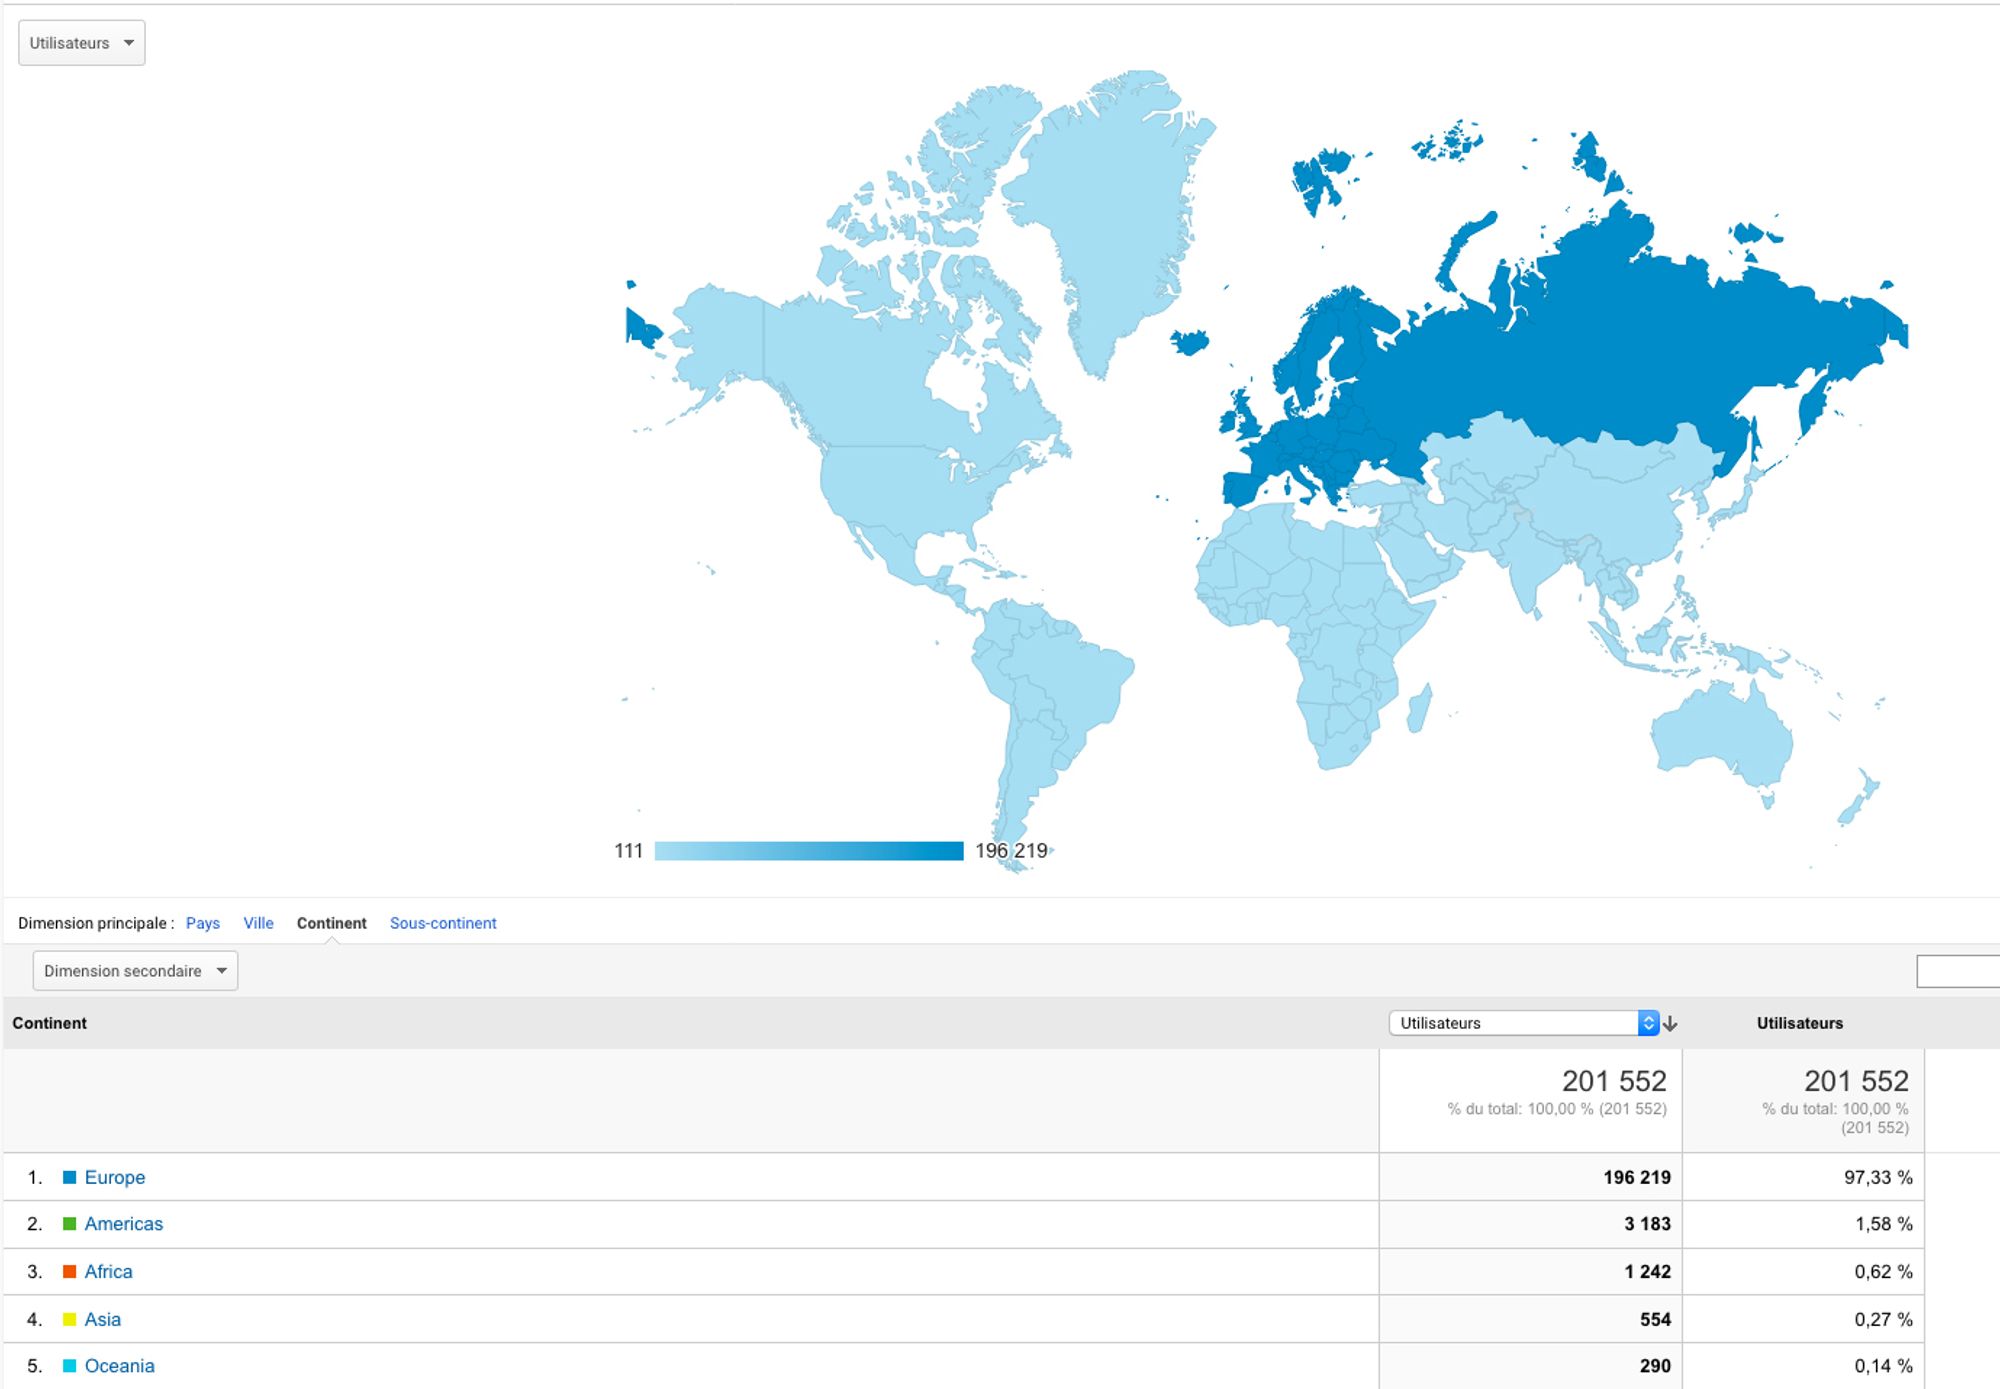Select the Continent dimension tab
2000x1389 pixels.
(331, 923)
